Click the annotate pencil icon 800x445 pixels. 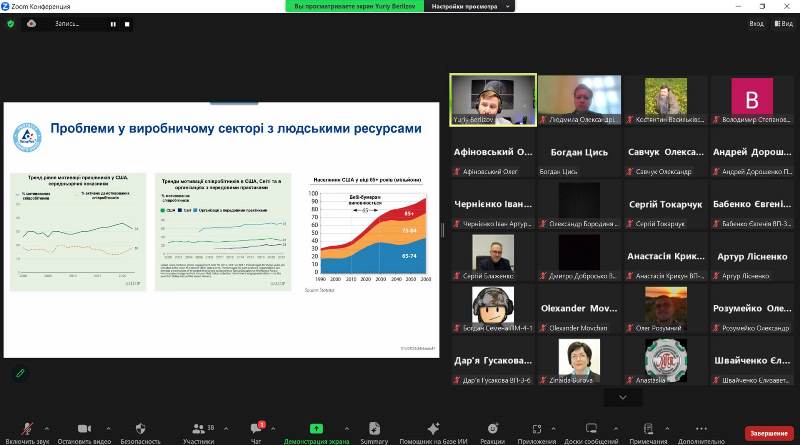pyautogui.click(x=20, y=373)
